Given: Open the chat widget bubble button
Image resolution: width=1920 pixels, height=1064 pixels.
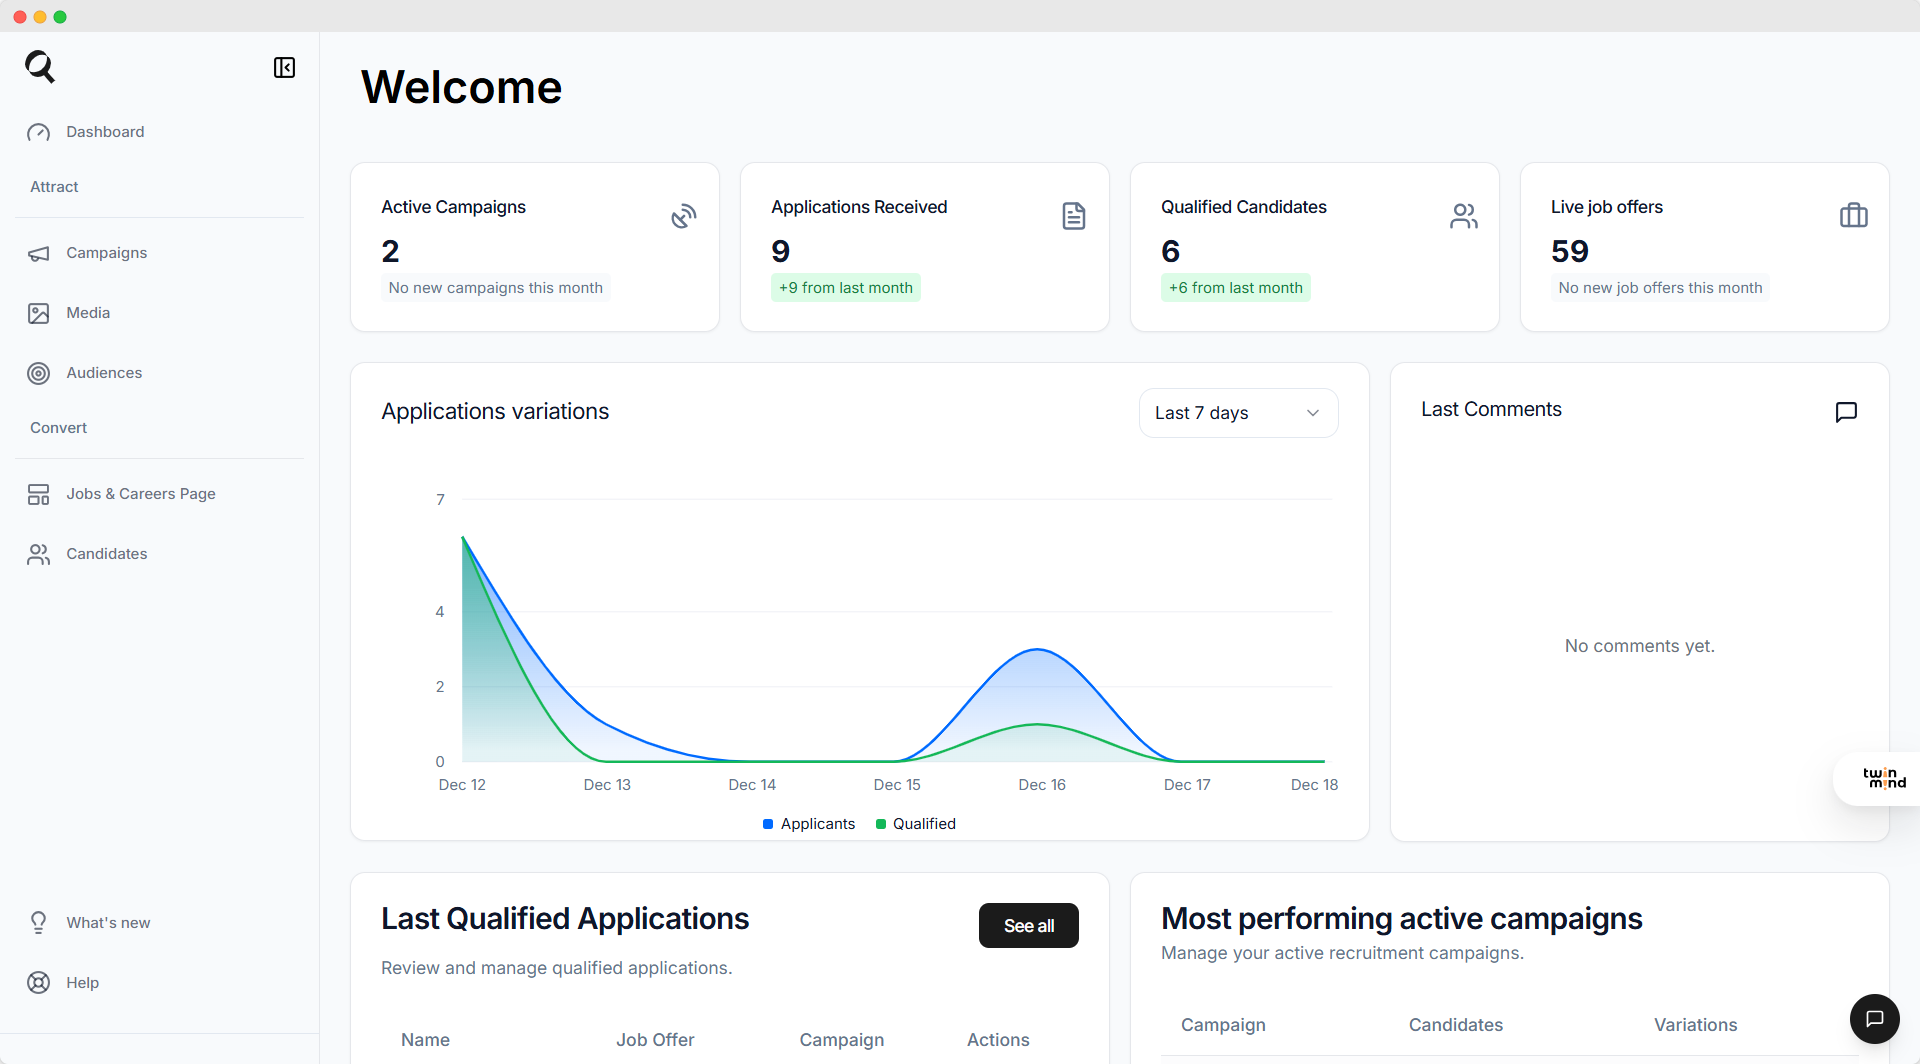Looking at the screenshot, I should 1874,1019.
